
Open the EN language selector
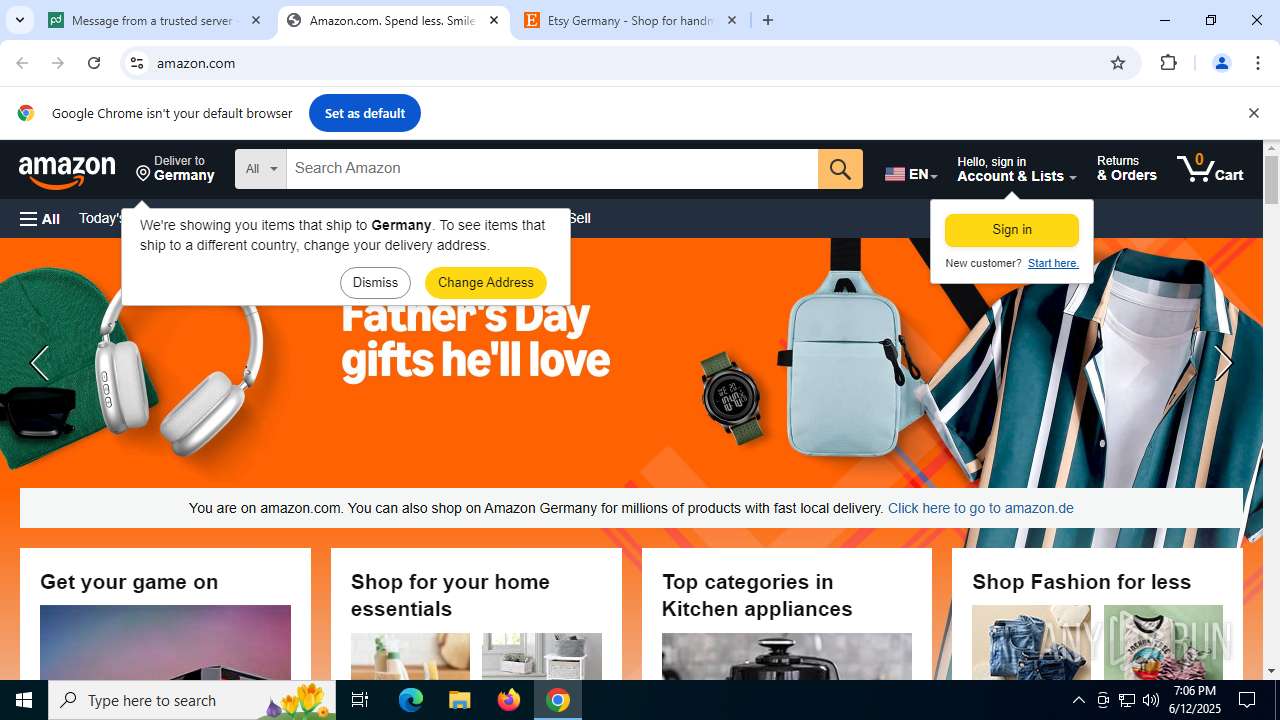click(x=911, y=174)
